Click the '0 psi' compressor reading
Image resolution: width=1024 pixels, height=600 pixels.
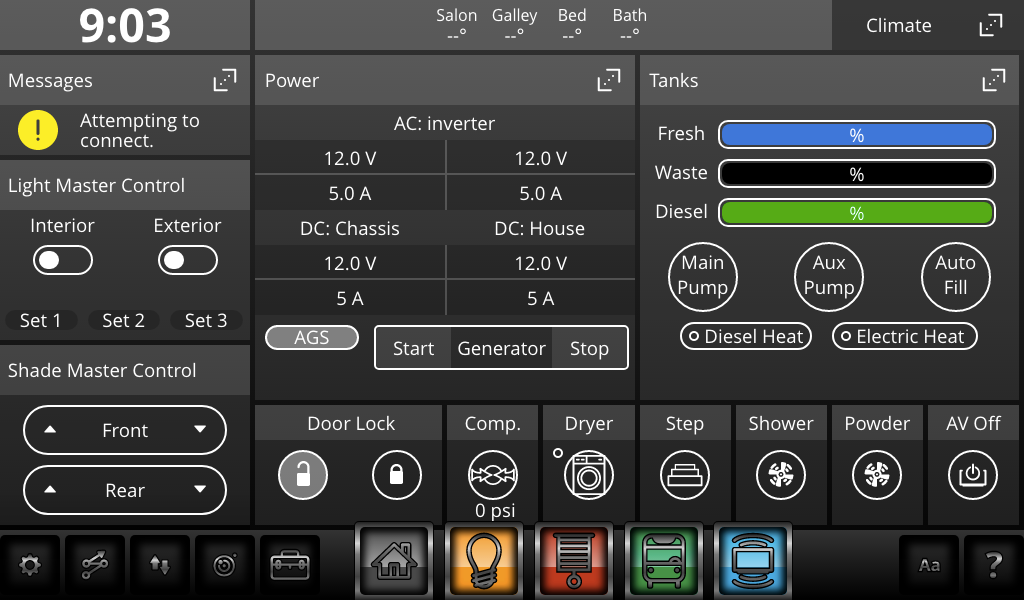(x=495, y=511)
